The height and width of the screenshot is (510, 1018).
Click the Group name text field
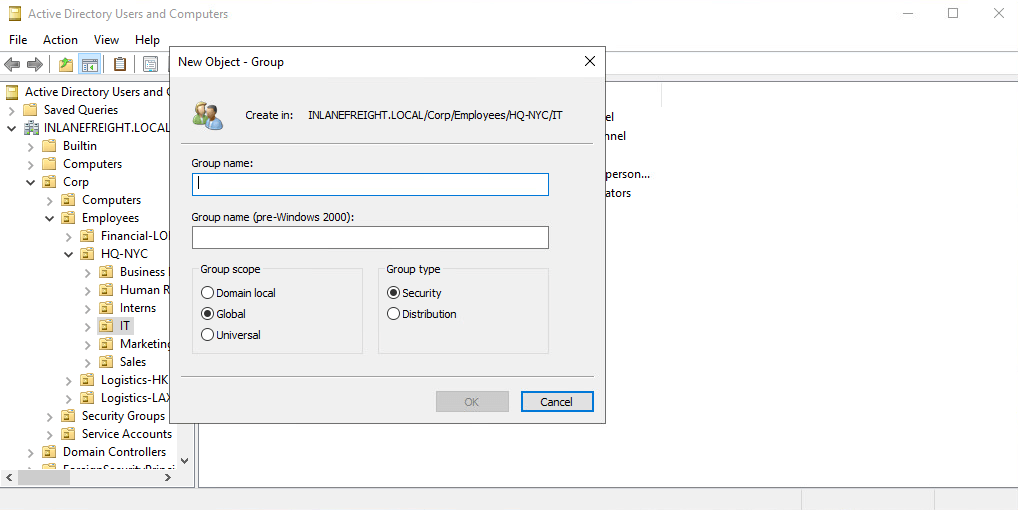click(x=370, y=184)
